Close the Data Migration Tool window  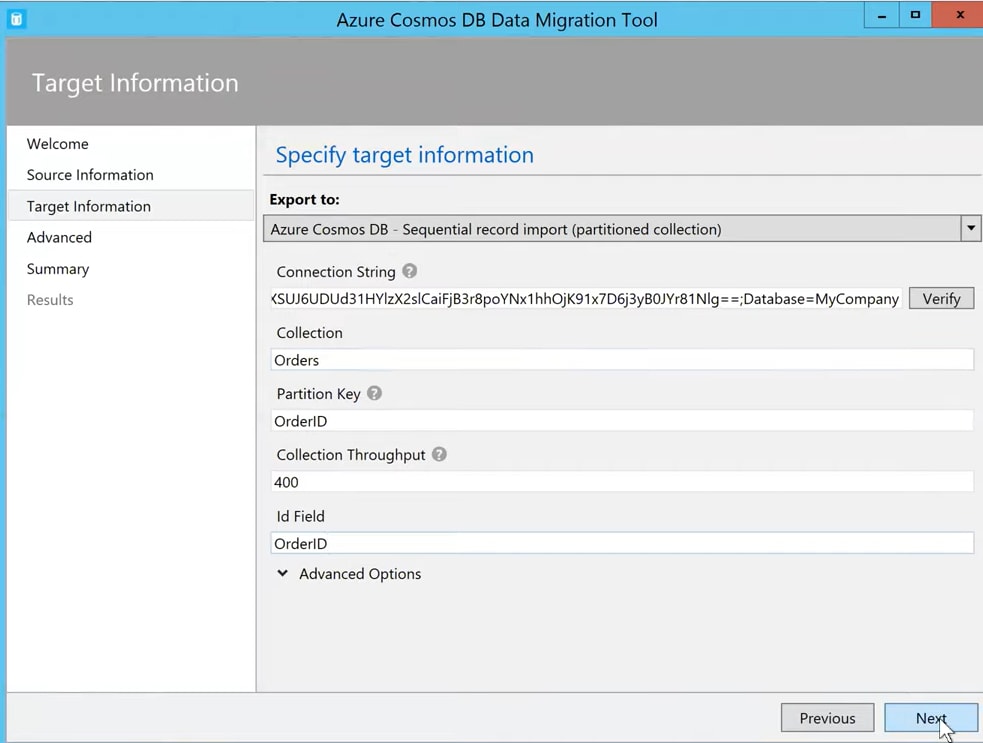pos(959,15)
